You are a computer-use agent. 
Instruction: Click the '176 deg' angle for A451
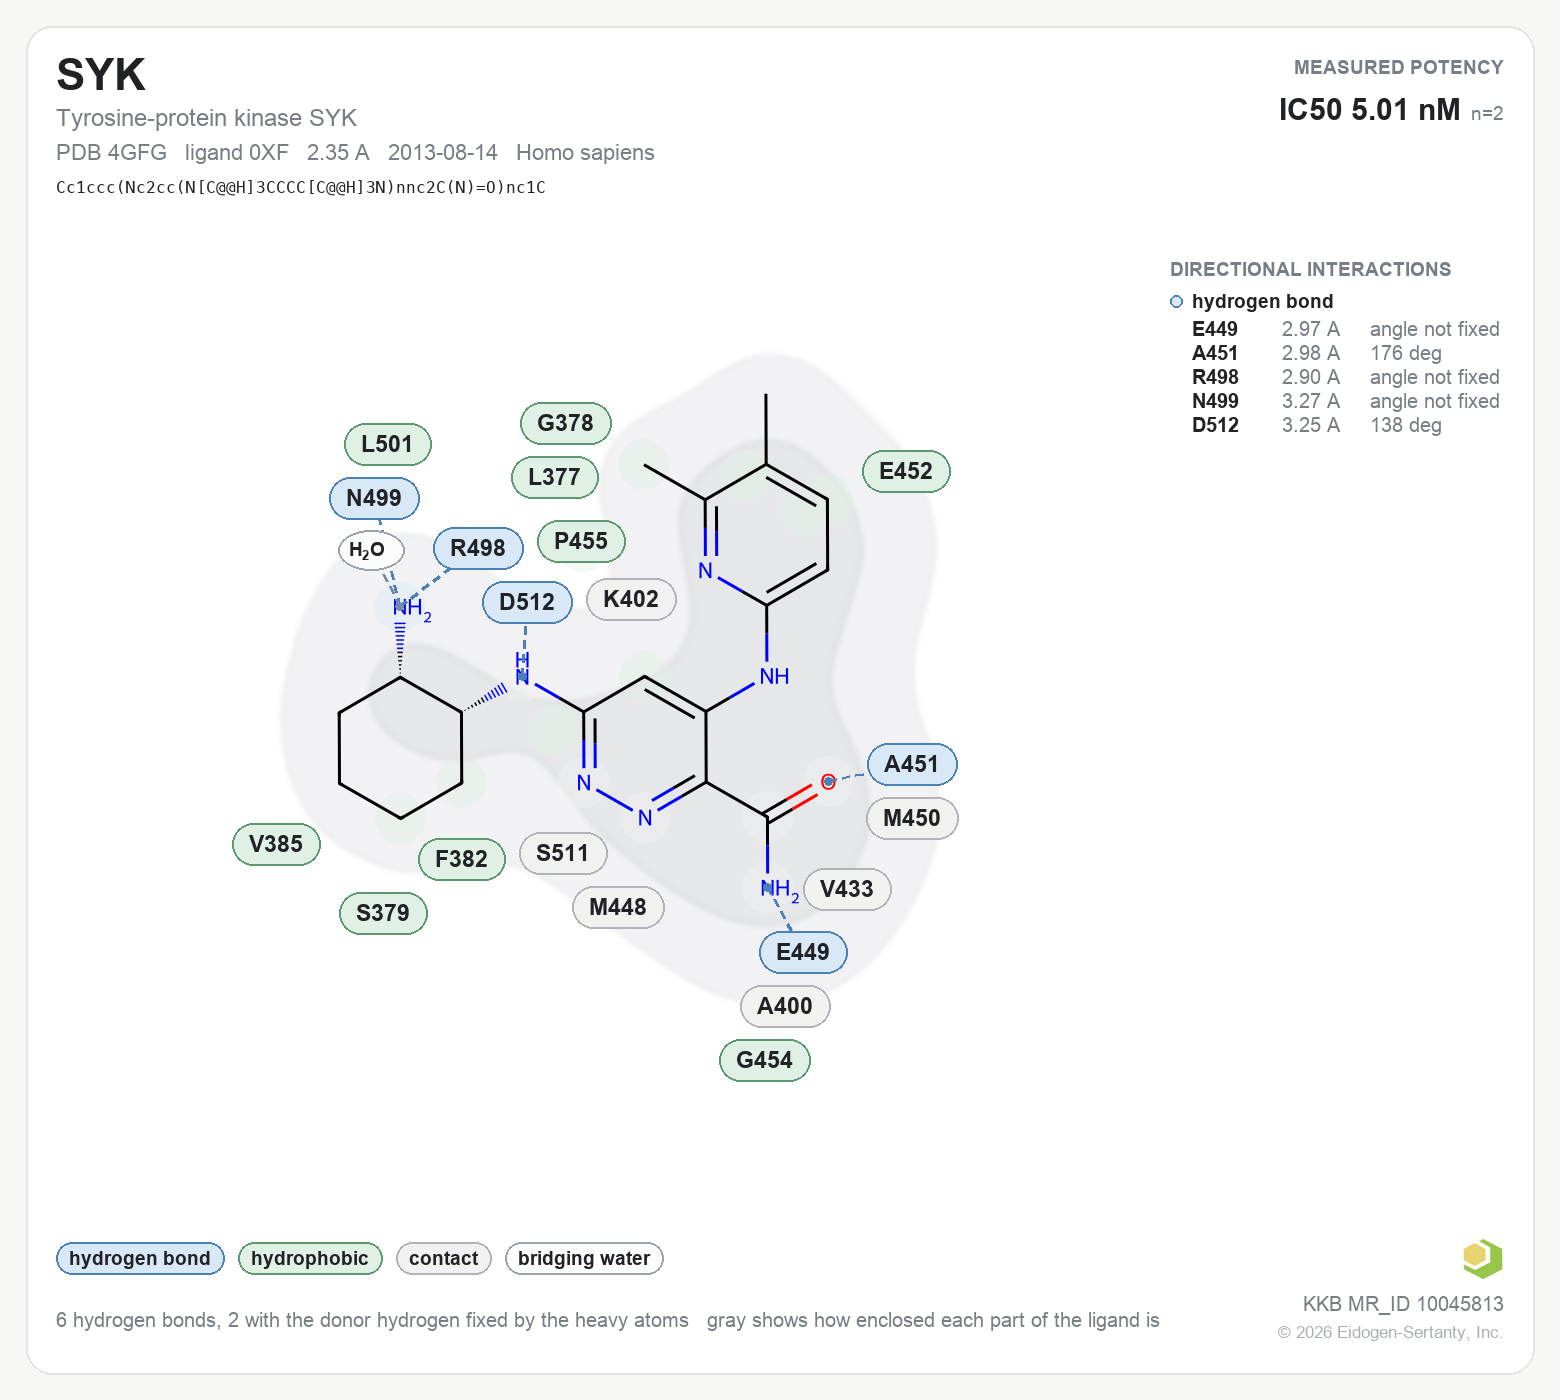point(1406,353)
